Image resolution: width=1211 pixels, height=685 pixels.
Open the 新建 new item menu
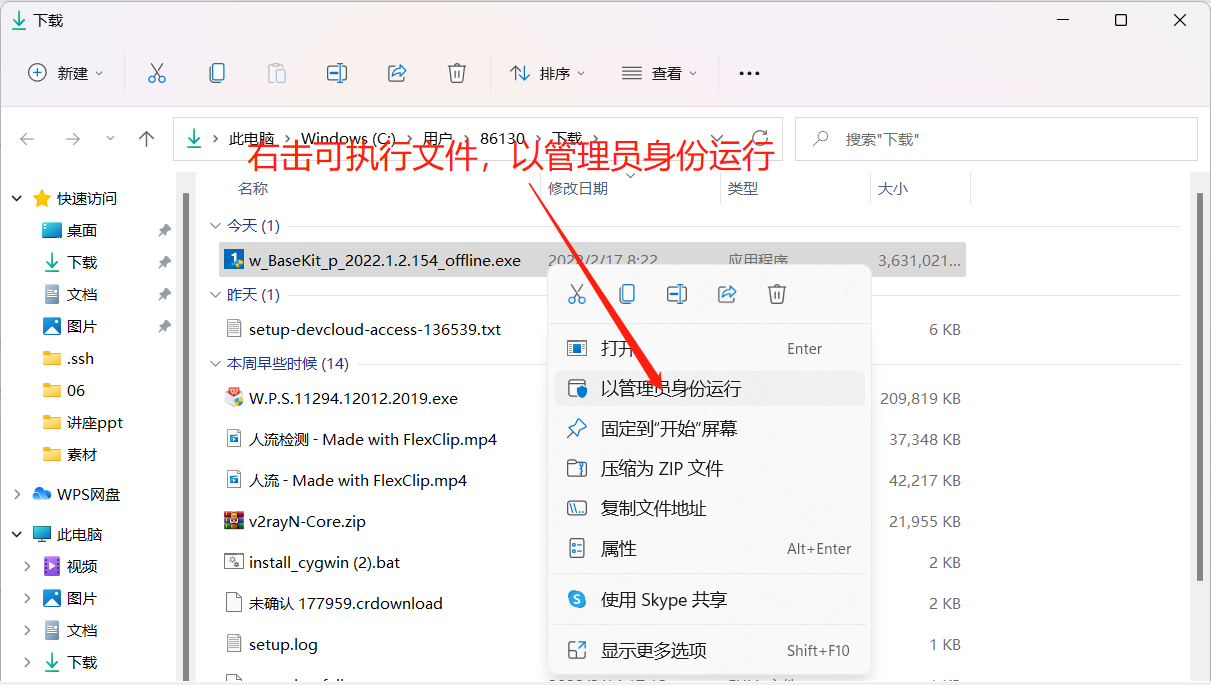pyautogui.click(x=65, y=73)
